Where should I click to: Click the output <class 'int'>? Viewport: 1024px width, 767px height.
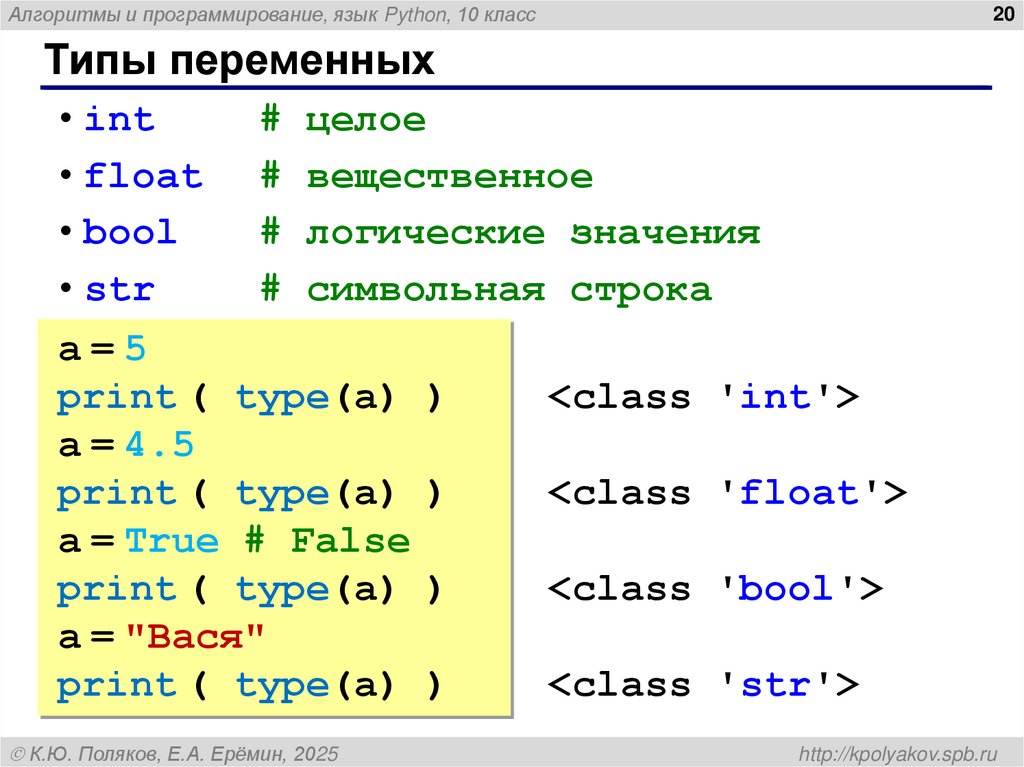(x=703, y=397)
